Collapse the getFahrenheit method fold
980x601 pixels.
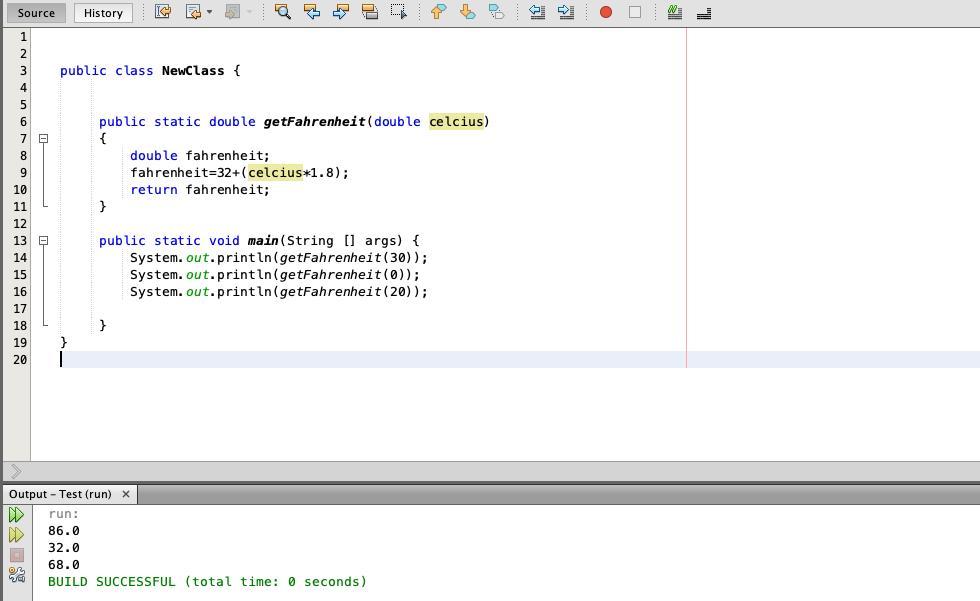[x=43, y=139]
